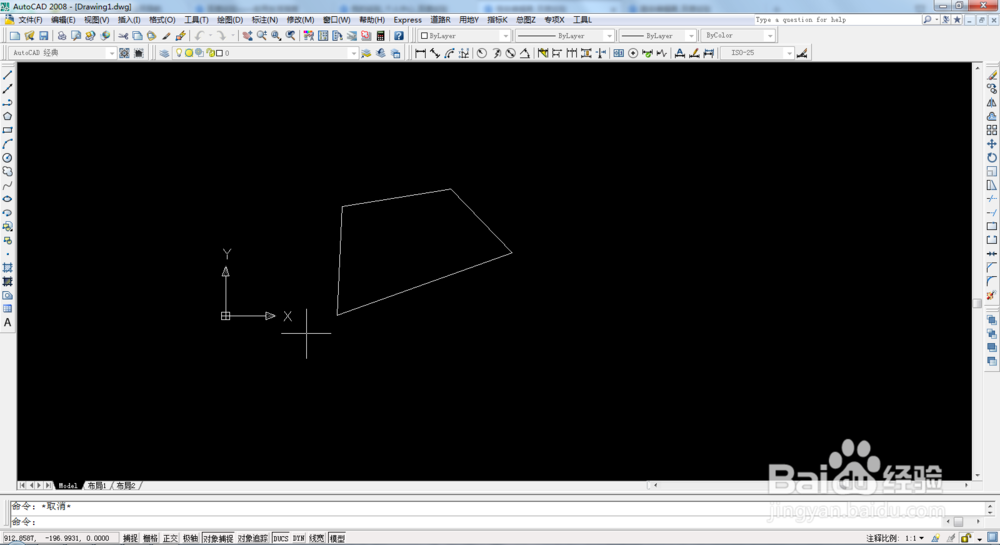This screenshot has height=545, width=1000.
Task: Click the vertical scrollbar down arrow
Action: [977, 476]
